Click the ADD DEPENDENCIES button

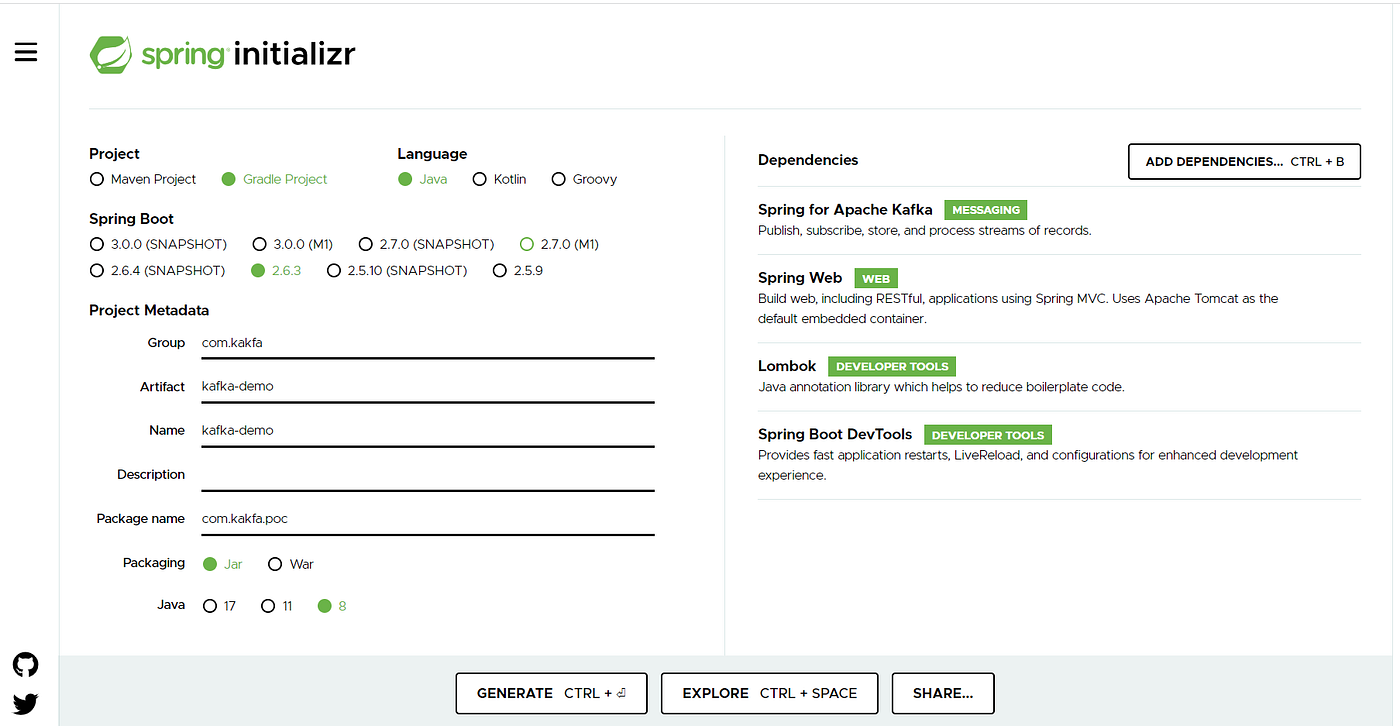tap(1244, 162)
